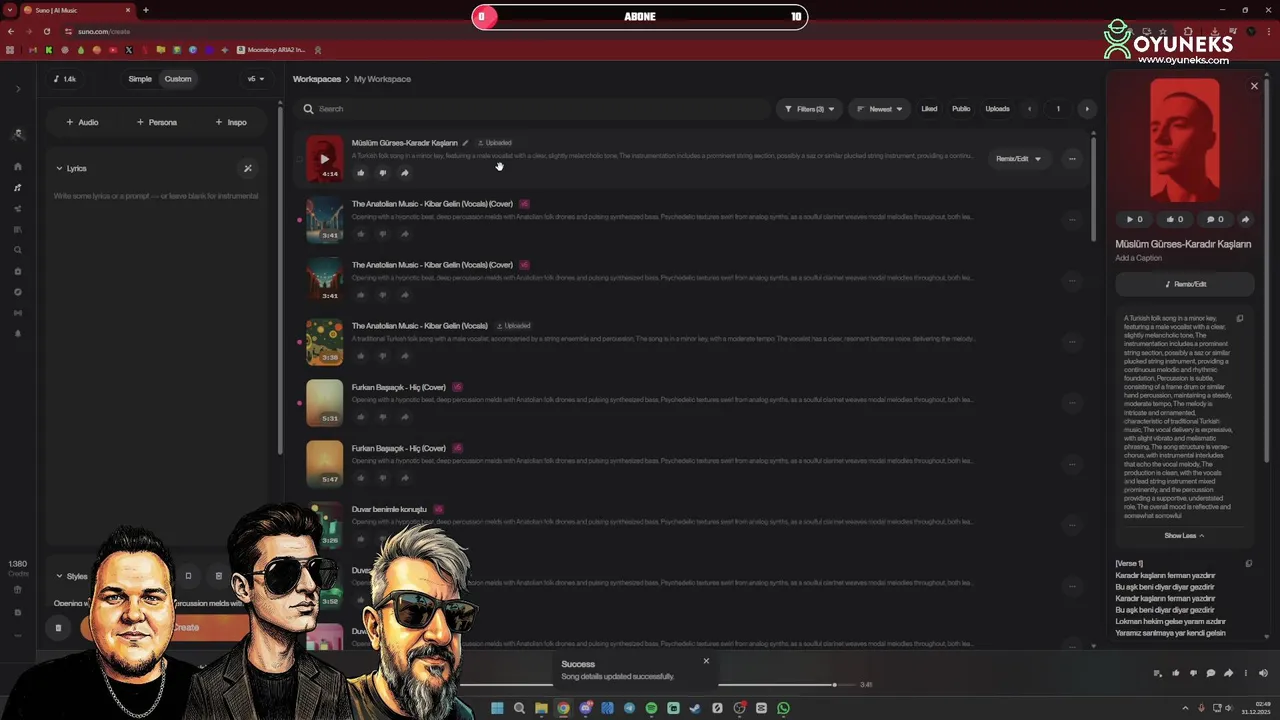Viewport: 1280px width, 720px height.
Task: Add Audio to the song prompt
Action: click(x=82, y=122)
